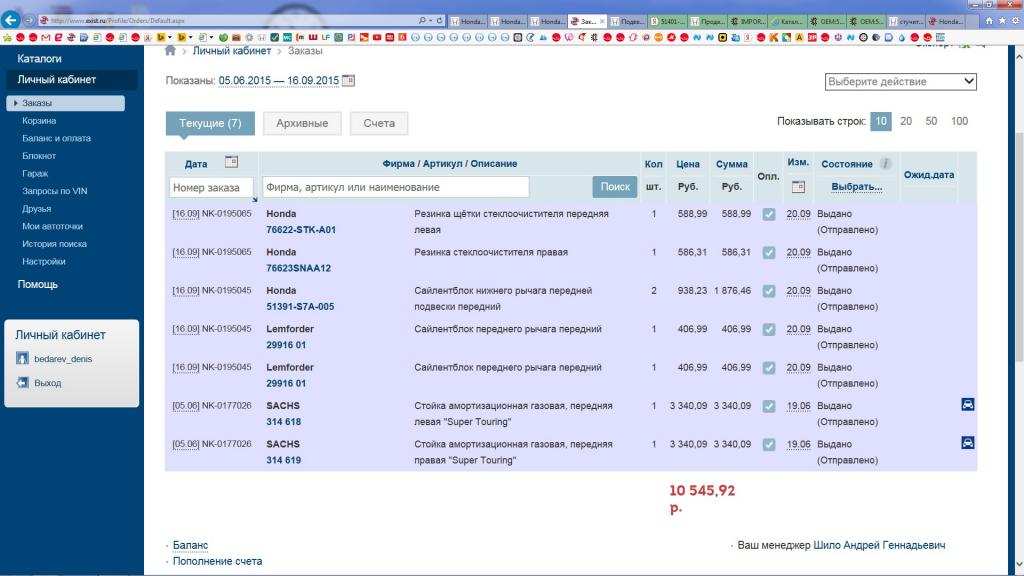
Task: Toggle paid checkbox for Honda 76622-STK-A01
Action: (768, 215)
